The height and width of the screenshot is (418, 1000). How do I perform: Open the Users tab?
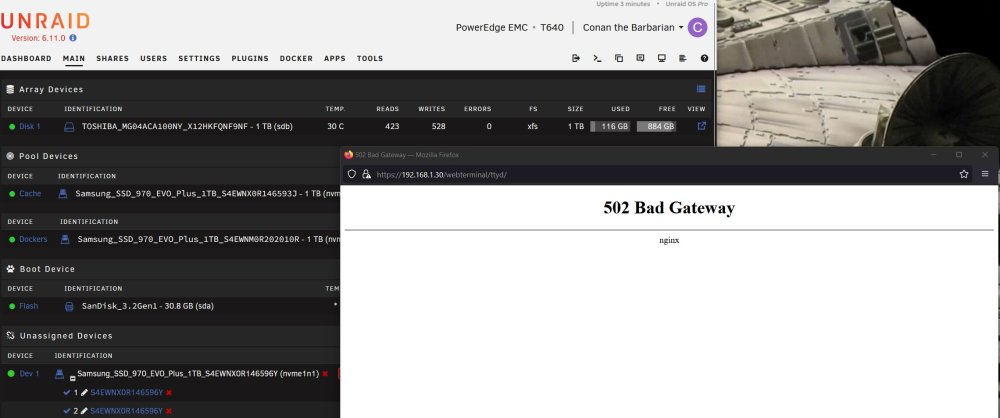coord(154,59)
